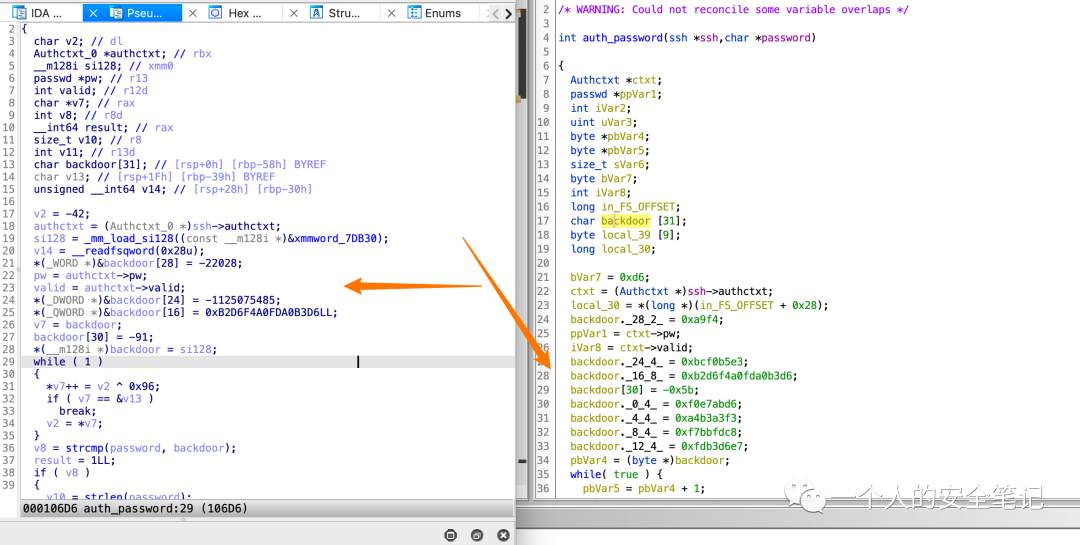
Task: Click 'backdoor[30] = -91;' in IDA
Action: (x=92, y=337)
